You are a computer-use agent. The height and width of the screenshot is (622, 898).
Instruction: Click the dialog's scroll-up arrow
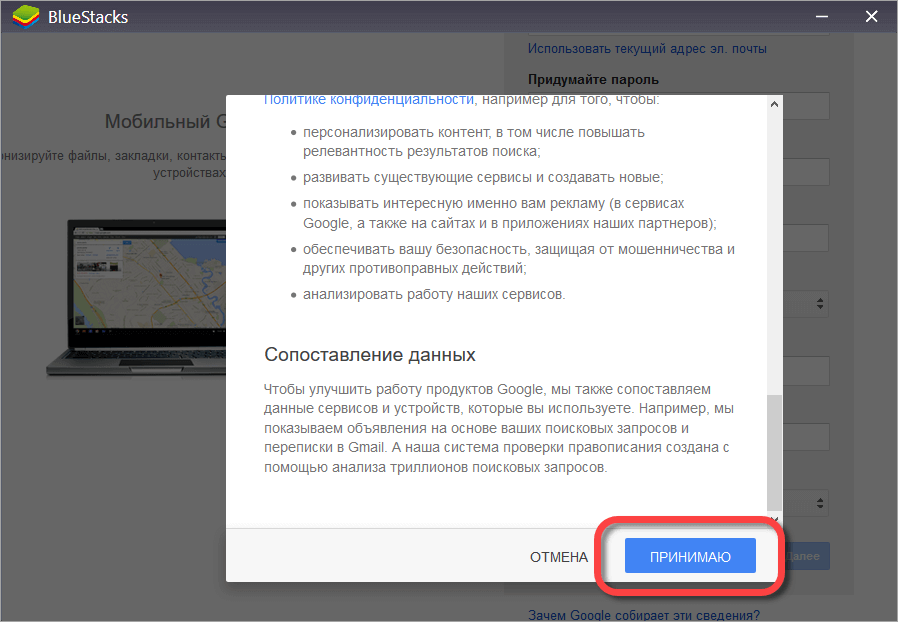coord(774,102)
